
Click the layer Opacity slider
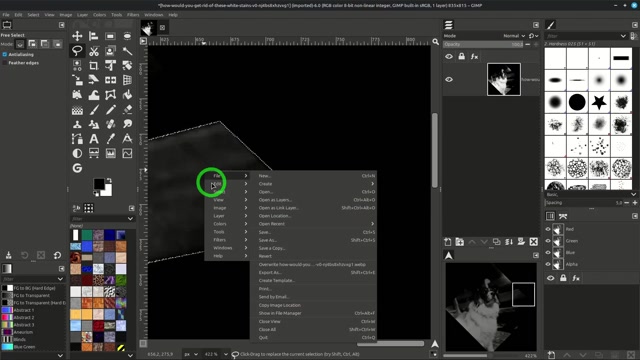click(x=483, y=44)
